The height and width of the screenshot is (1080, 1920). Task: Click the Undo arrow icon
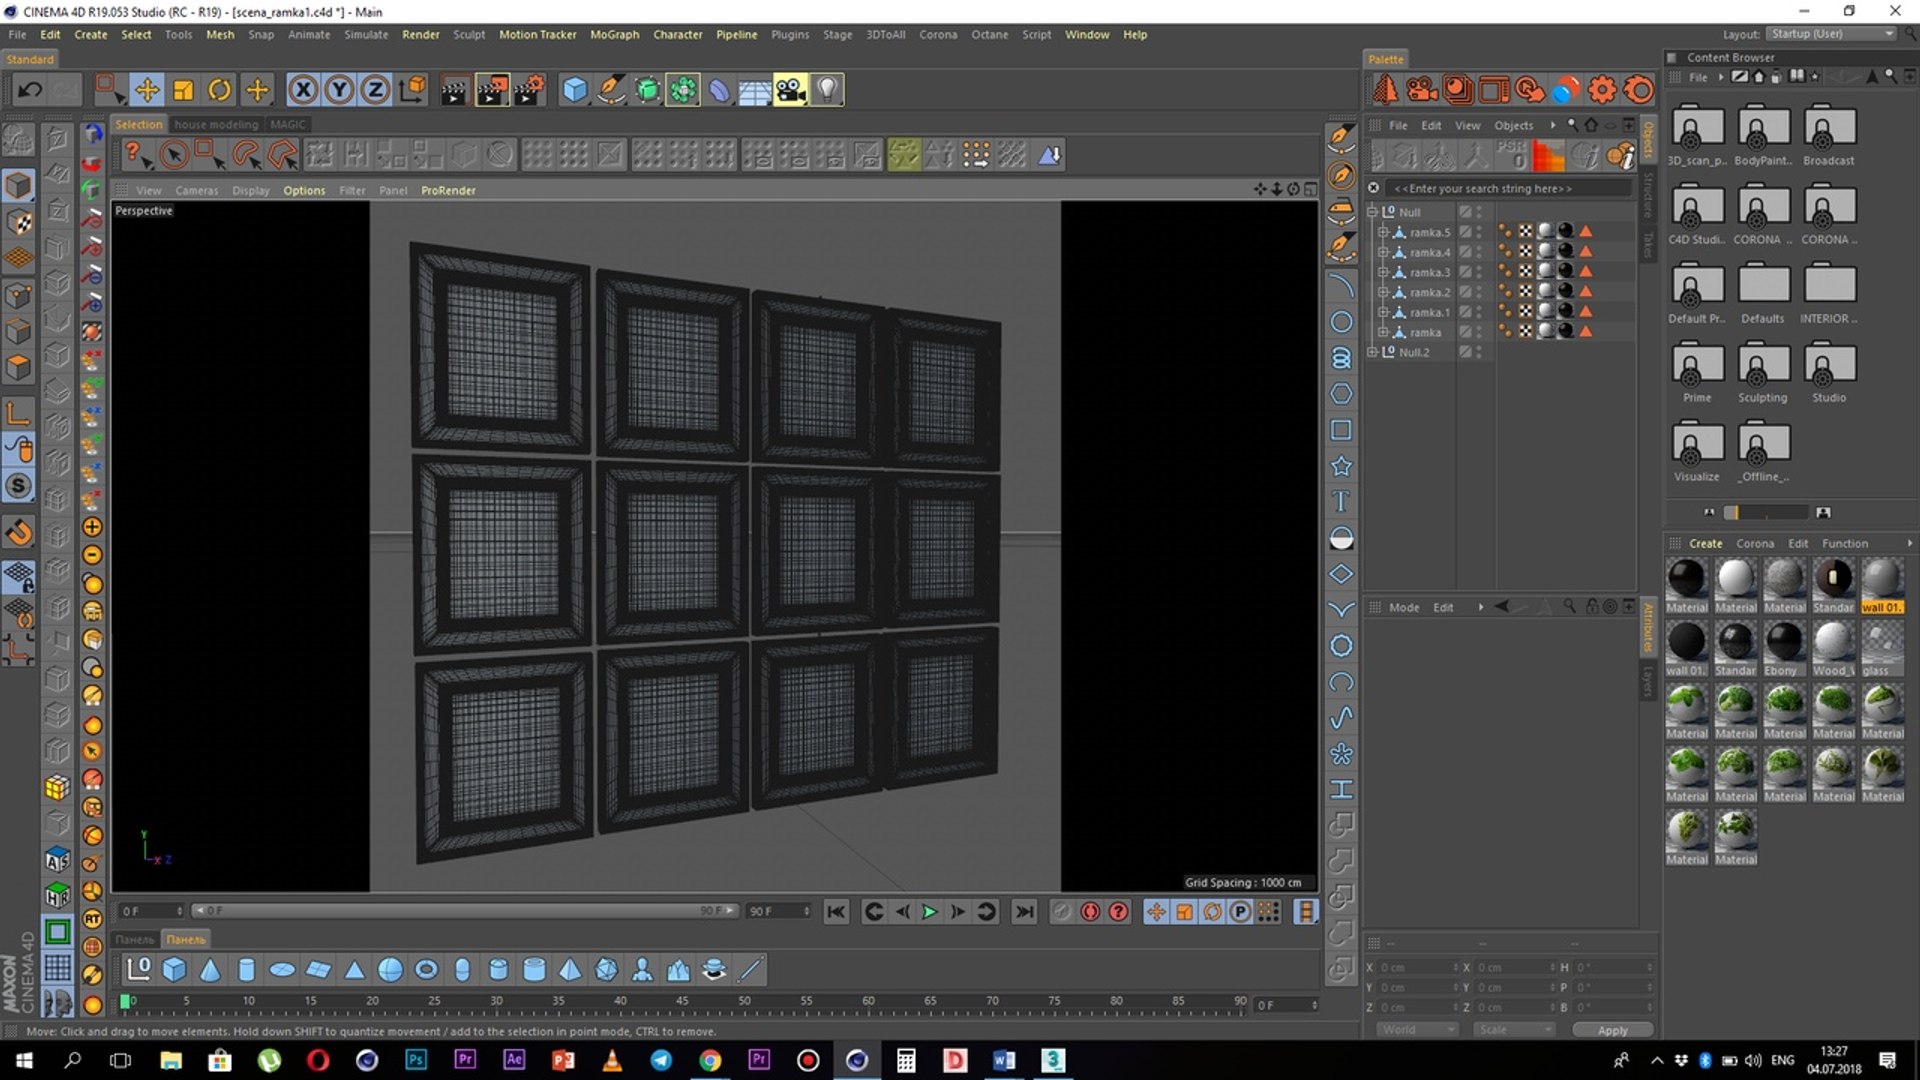[30, 90]
